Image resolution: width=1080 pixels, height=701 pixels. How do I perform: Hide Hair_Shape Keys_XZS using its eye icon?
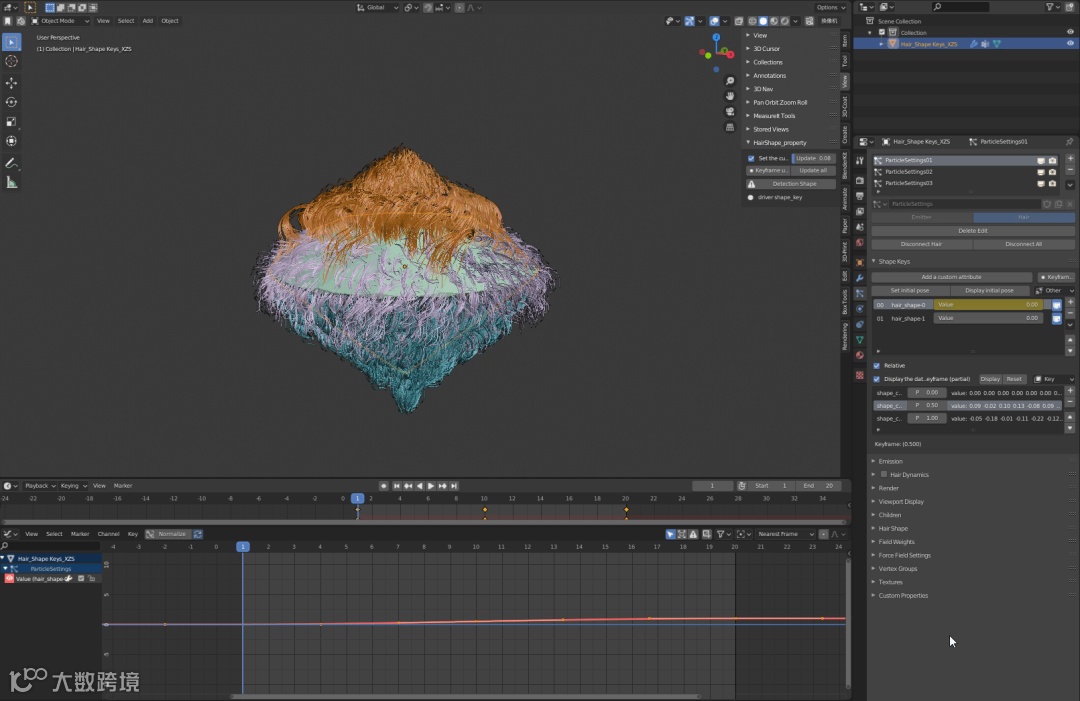tap(1070, 44)
